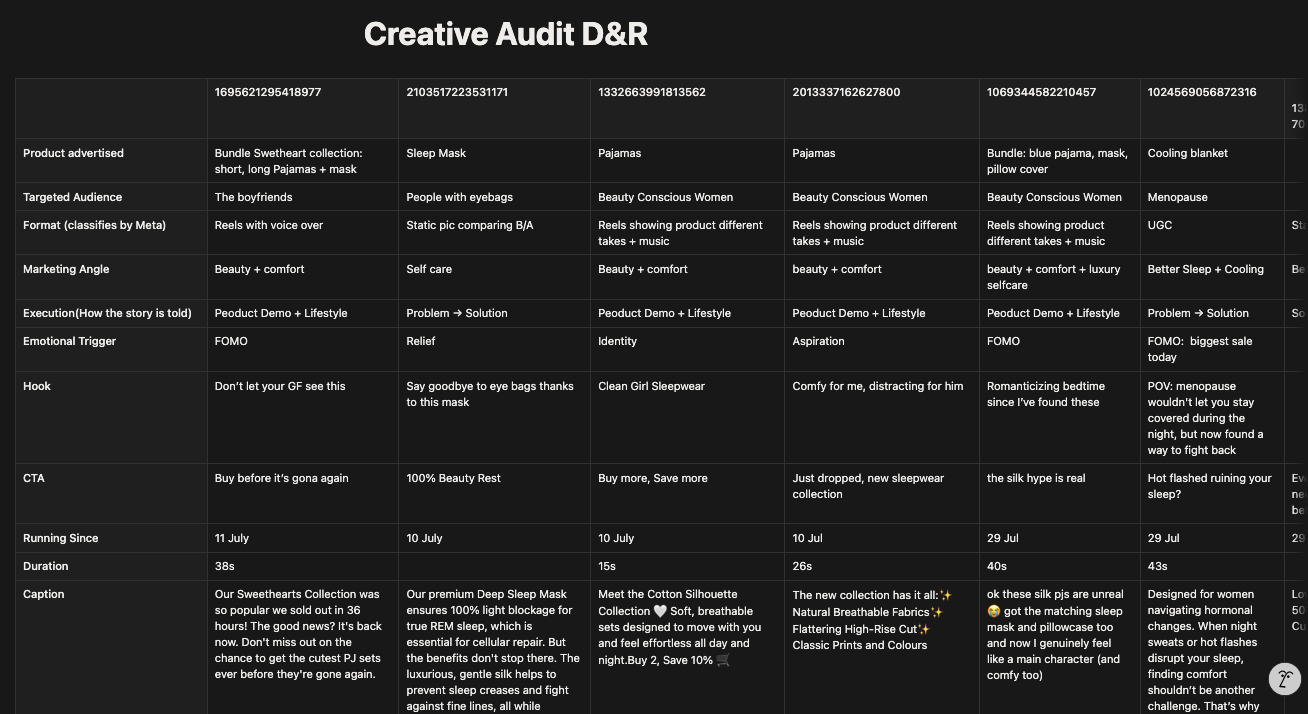
Task: Click the Emotional Trigger row label
Action: tap(69, 341)
